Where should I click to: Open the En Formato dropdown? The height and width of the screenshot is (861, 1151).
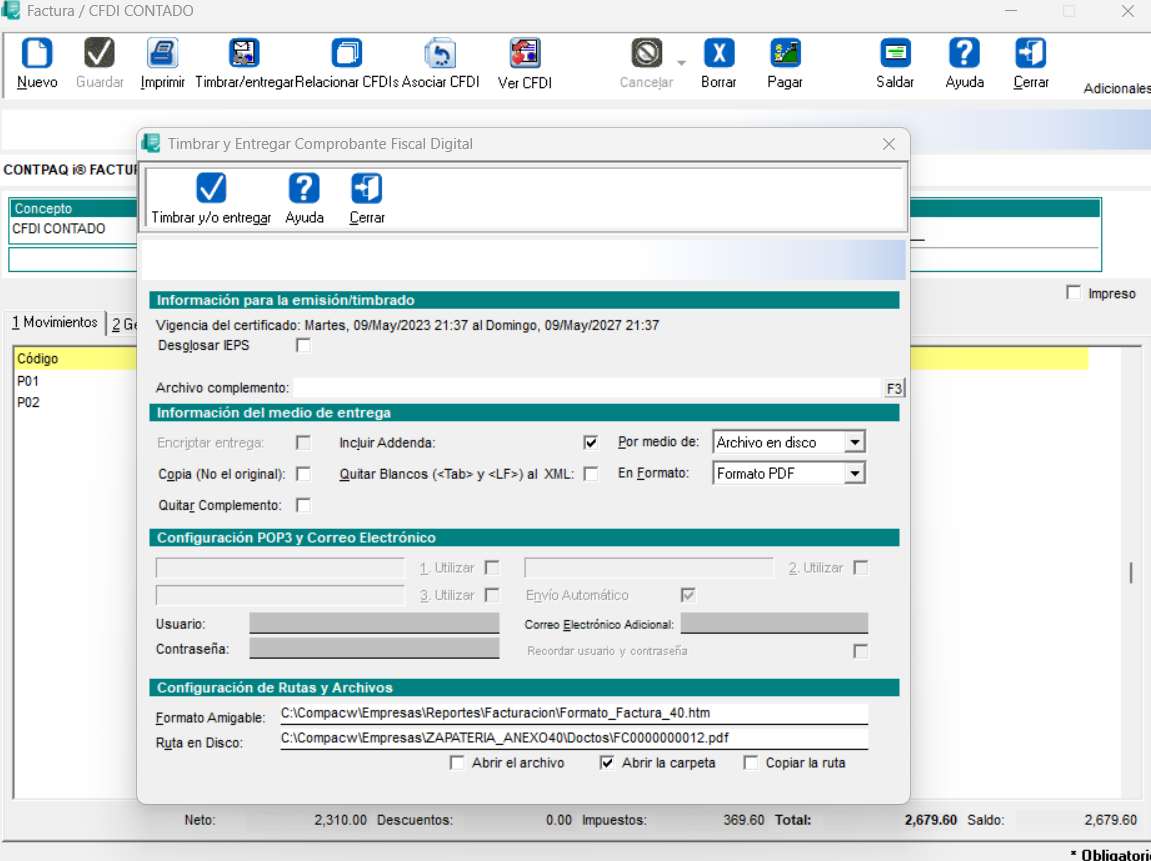(x=853, y=474)
